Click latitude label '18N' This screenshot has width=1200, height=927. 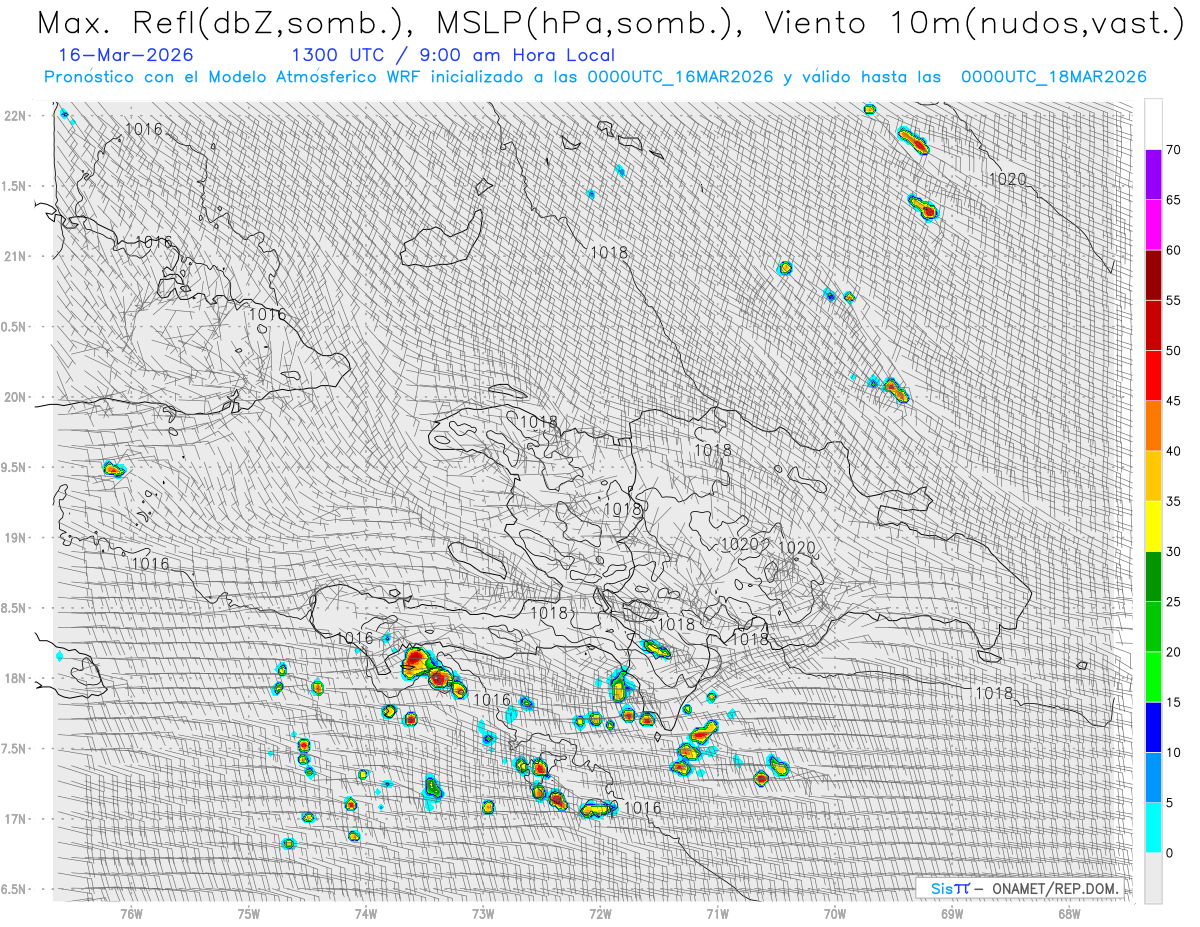(x=17, y=678)
